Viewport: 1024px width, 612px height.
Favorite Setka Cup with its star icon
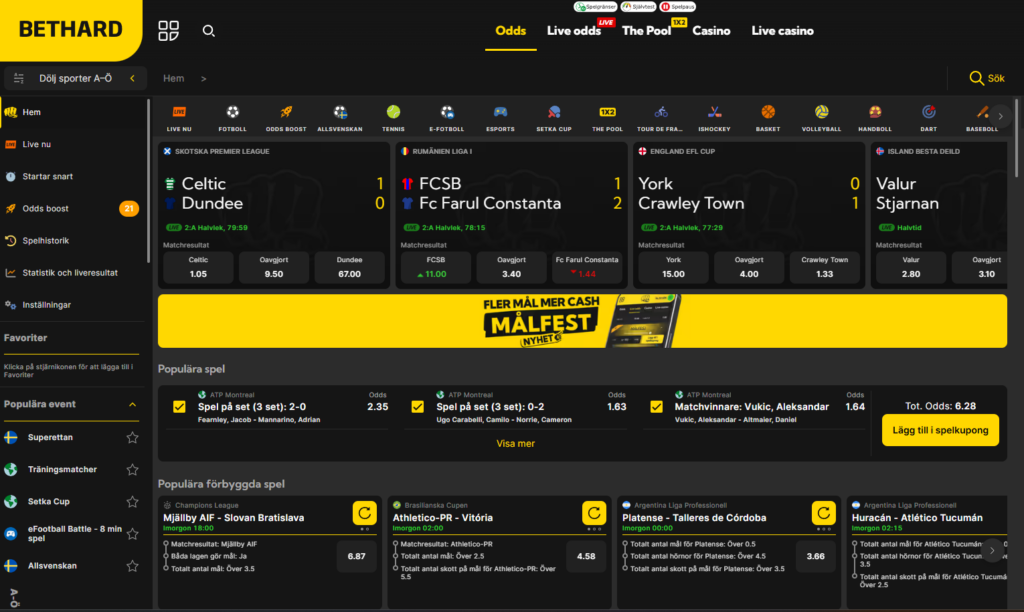(133, 502)
